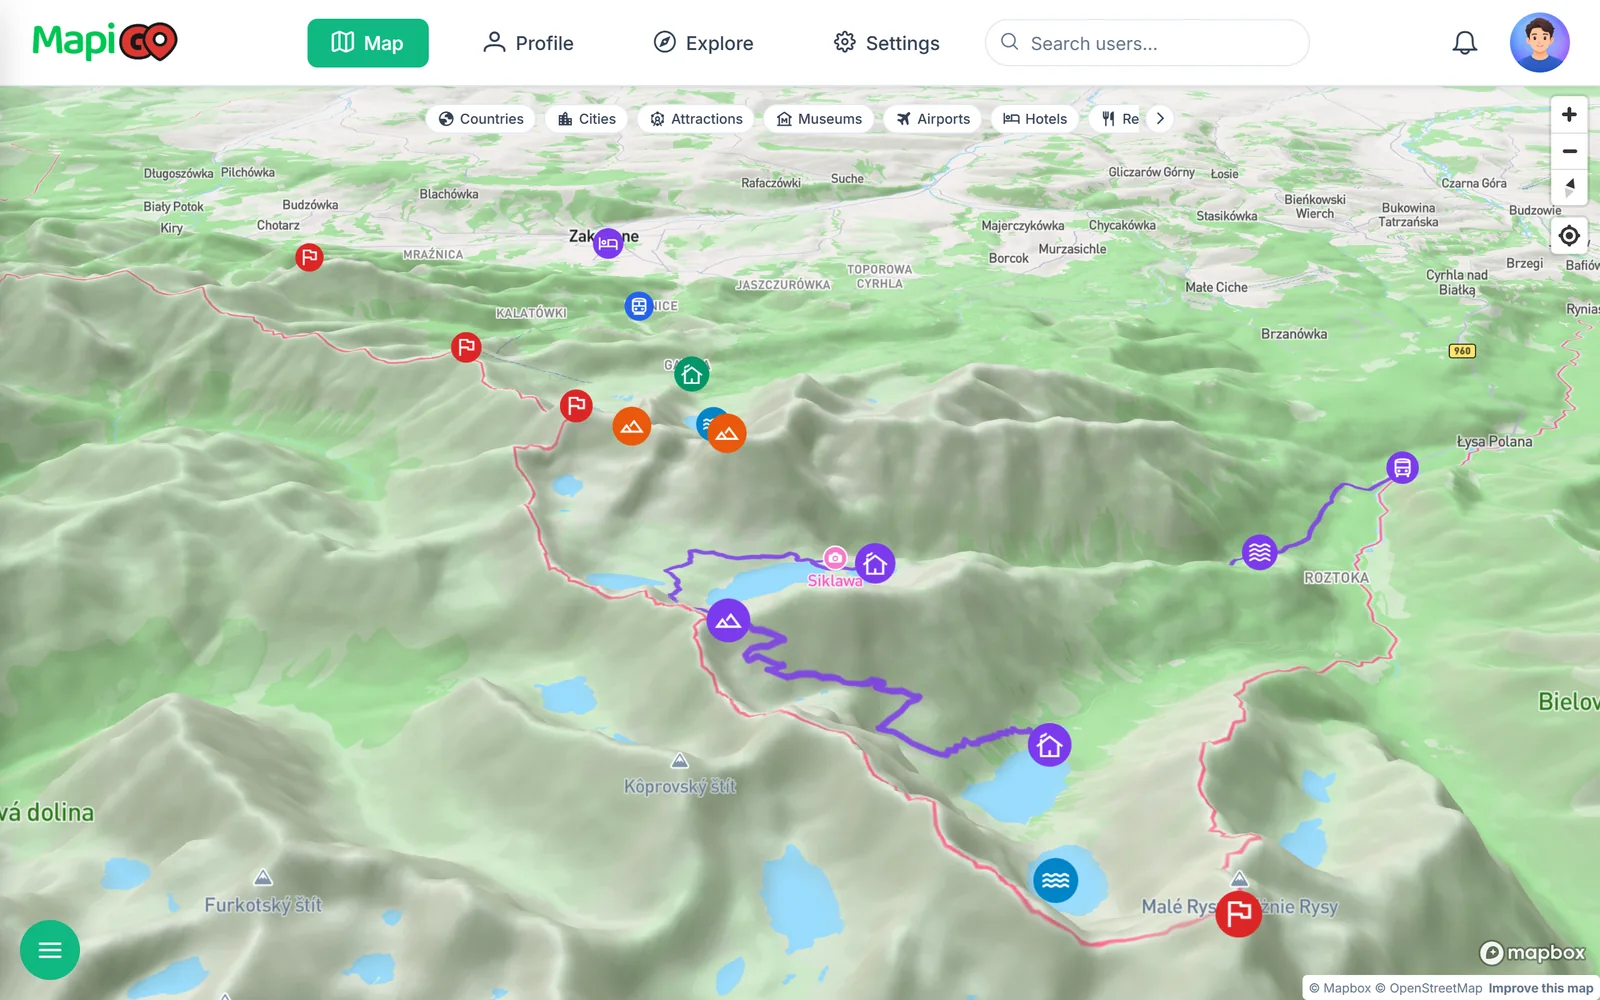
Task: Open the Explore tab
Action: pyautogui.click(x=703, y=43)
